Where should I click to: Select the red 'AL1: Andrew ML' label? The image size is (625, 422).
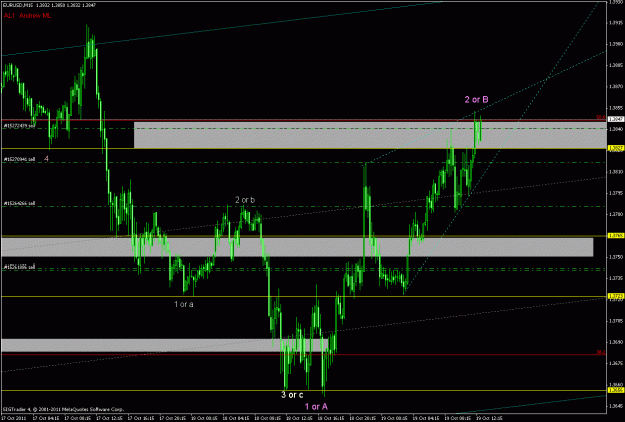28,16
